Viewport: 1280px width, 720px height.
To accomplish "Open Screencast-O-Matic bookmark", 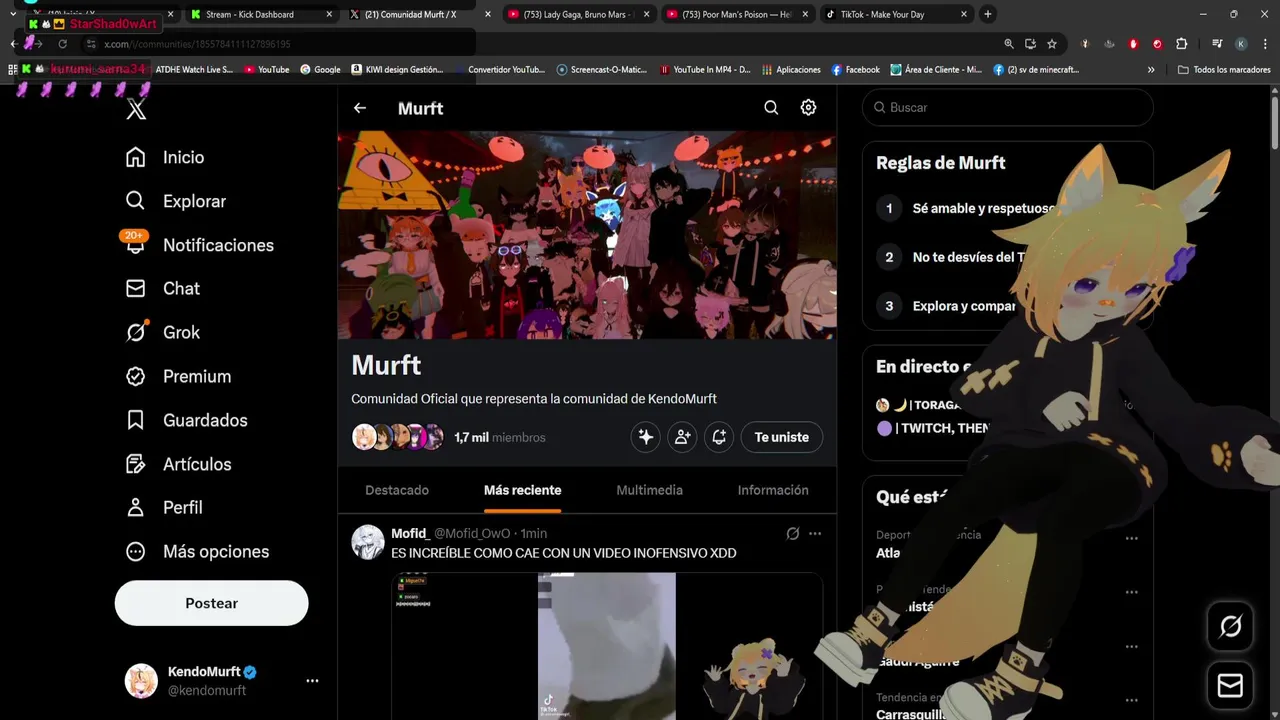I will click(x=602, y=70).
